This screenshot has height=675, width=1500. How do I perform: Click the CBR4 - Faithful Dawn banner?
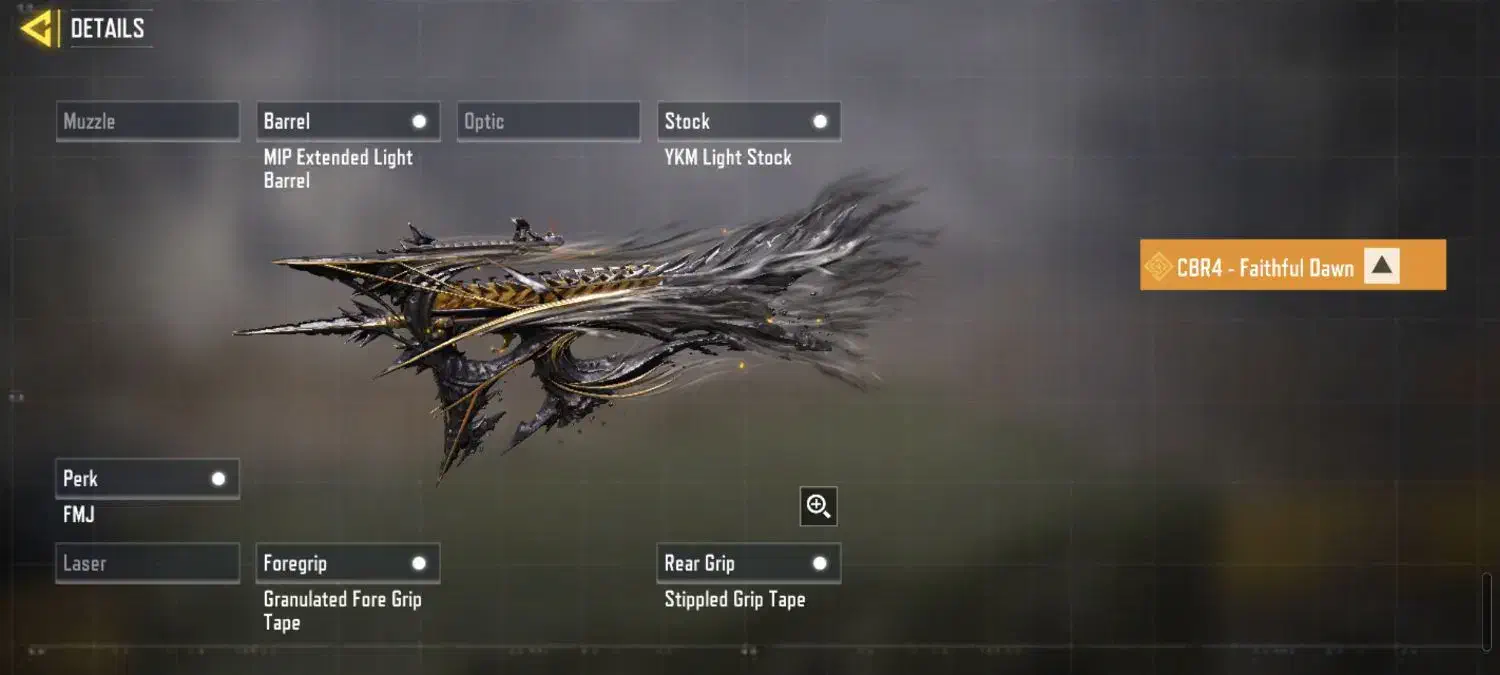pos(1293,265)
